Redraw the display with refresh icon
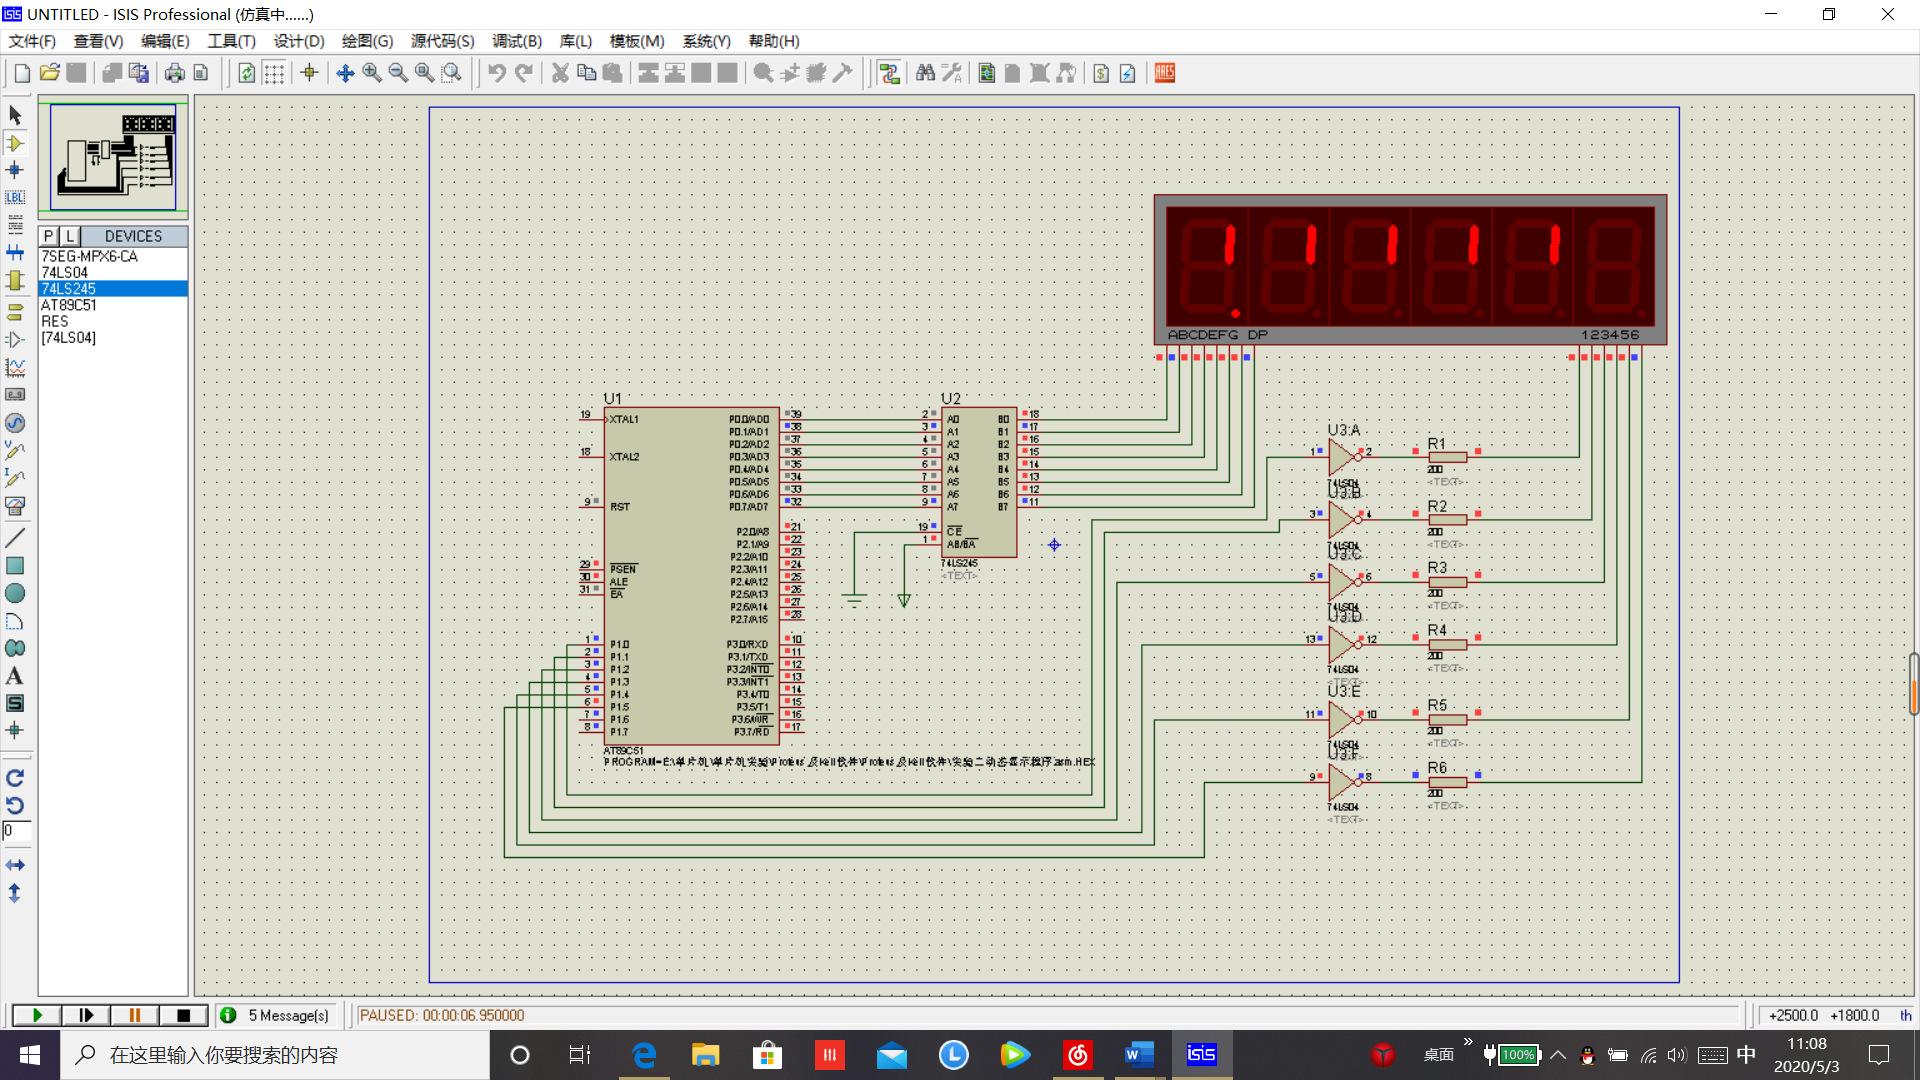The image size is (1920, 1080). point(247,73)
